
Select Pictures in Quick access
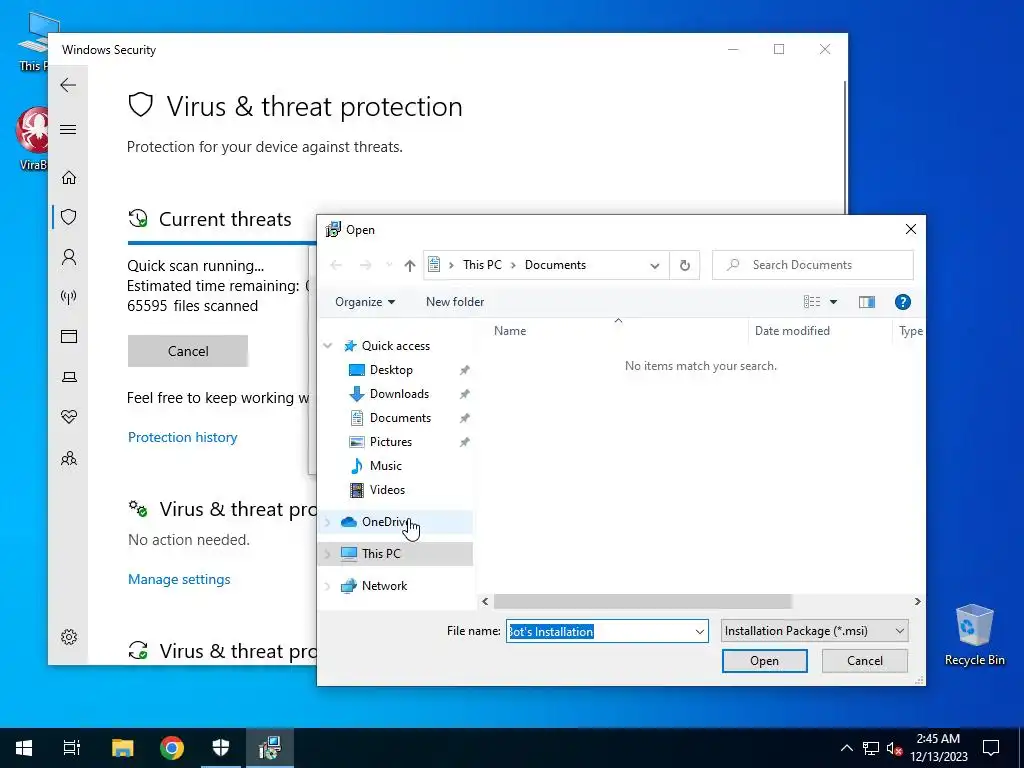391,442
